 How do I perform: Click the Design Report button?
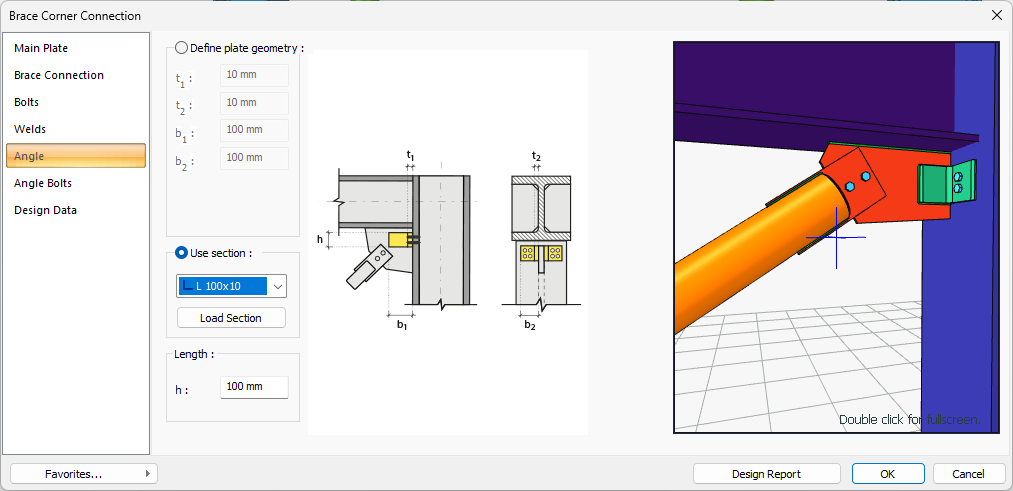[x=766, y=474]
